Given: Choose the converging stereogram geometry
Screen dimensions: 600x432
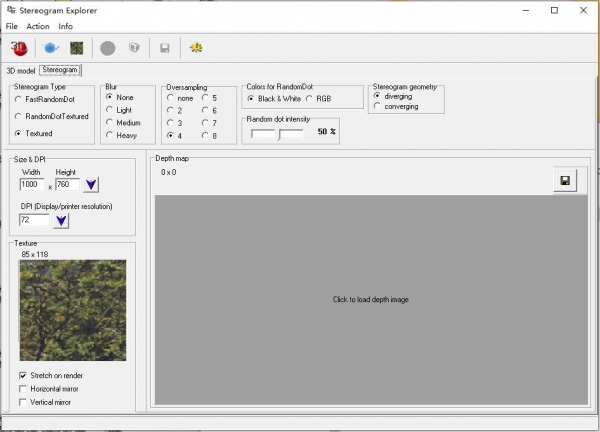Looking at the screenshot, I should [x=377, y=106].
